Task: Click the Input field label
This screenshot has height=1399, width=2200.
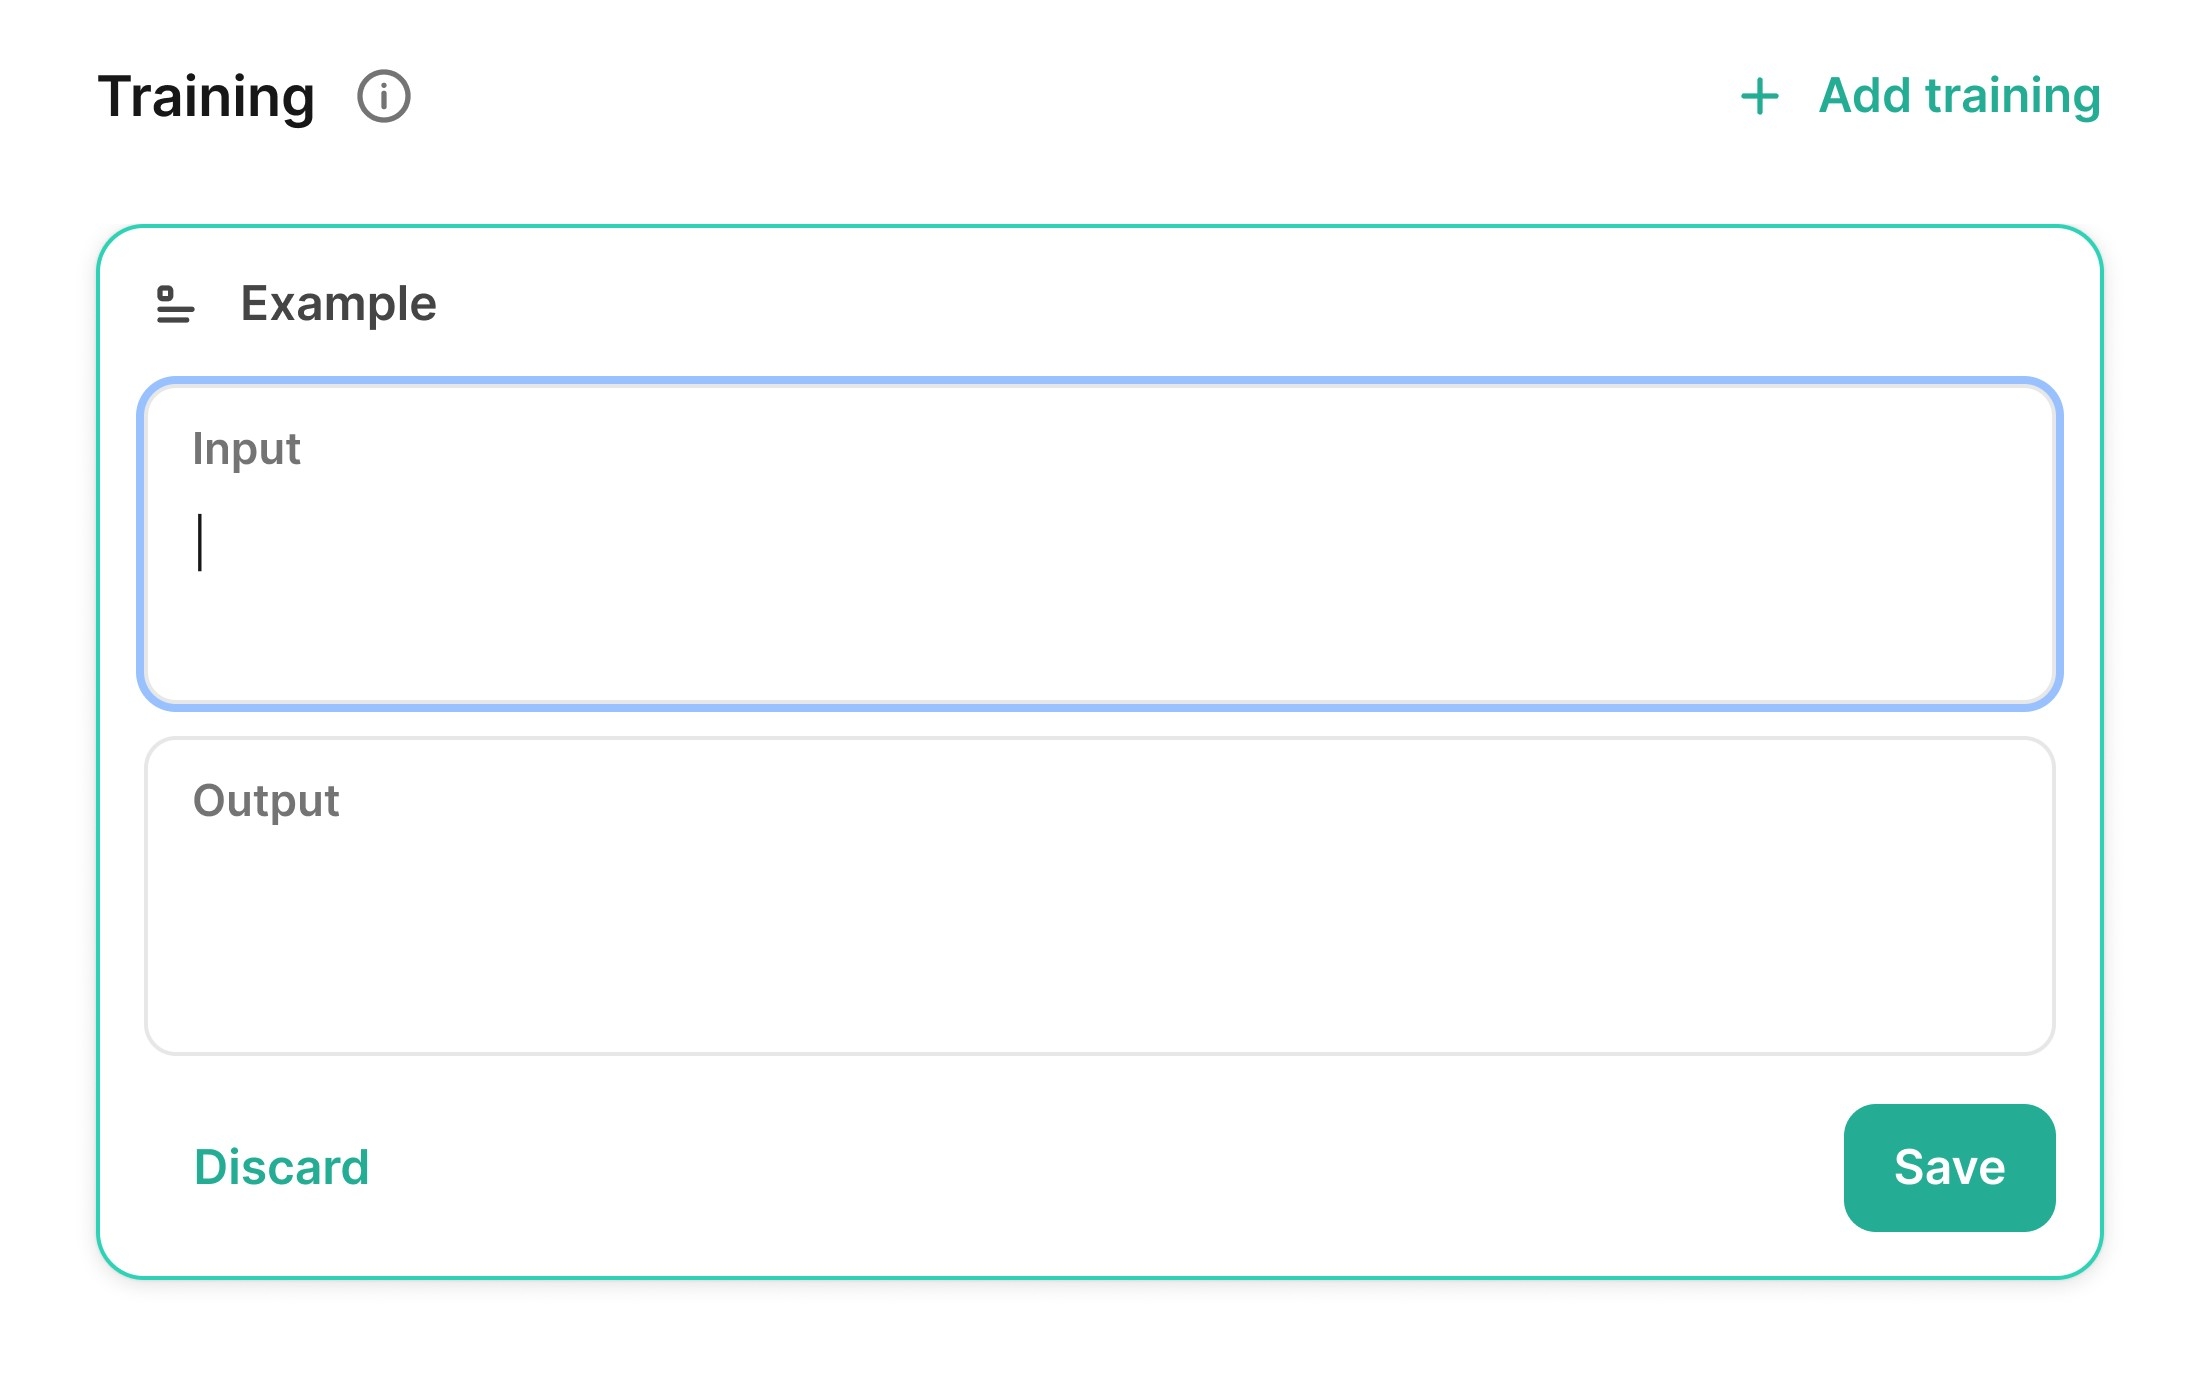Action: click(x=246, y=449)
